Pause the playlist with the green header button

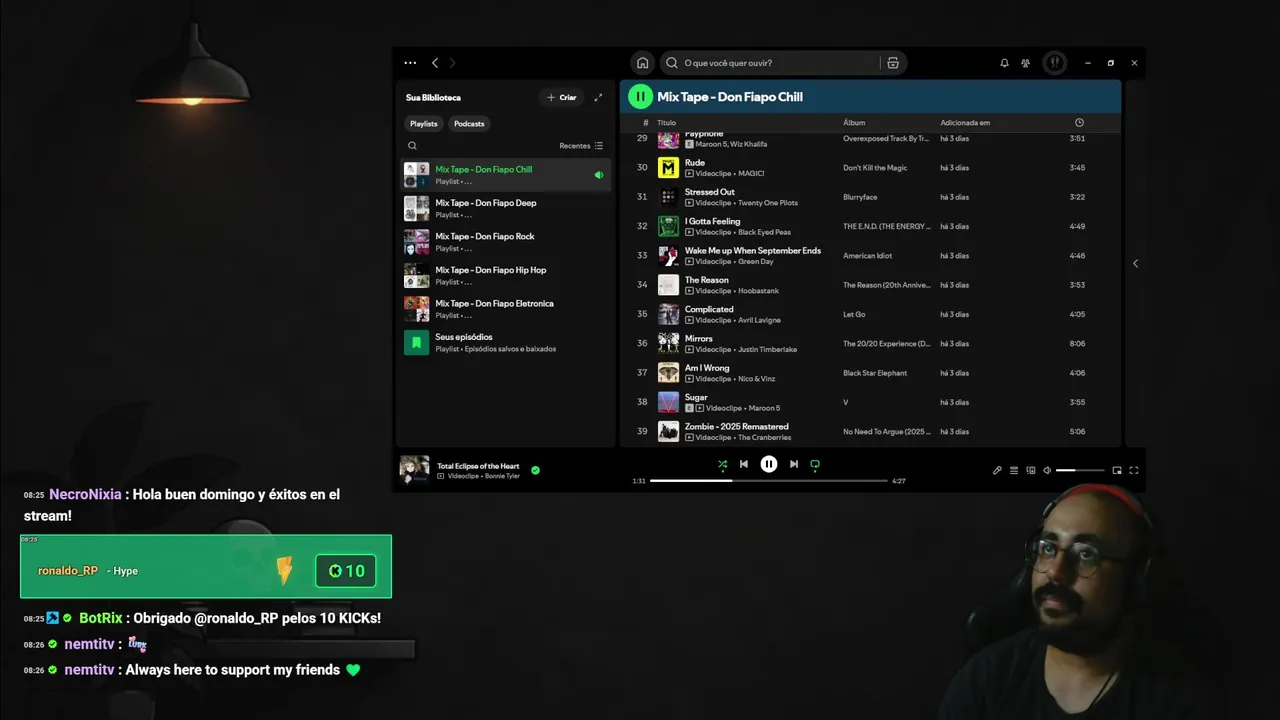click(640, 97)
